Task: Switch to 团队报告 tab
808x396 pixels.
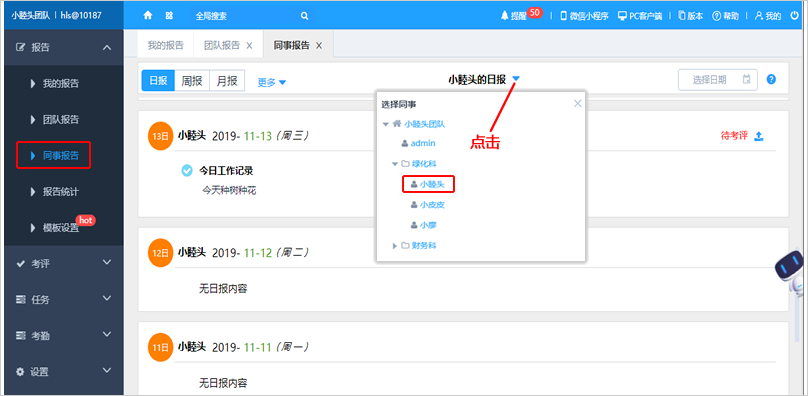Action: click(222, 45)
